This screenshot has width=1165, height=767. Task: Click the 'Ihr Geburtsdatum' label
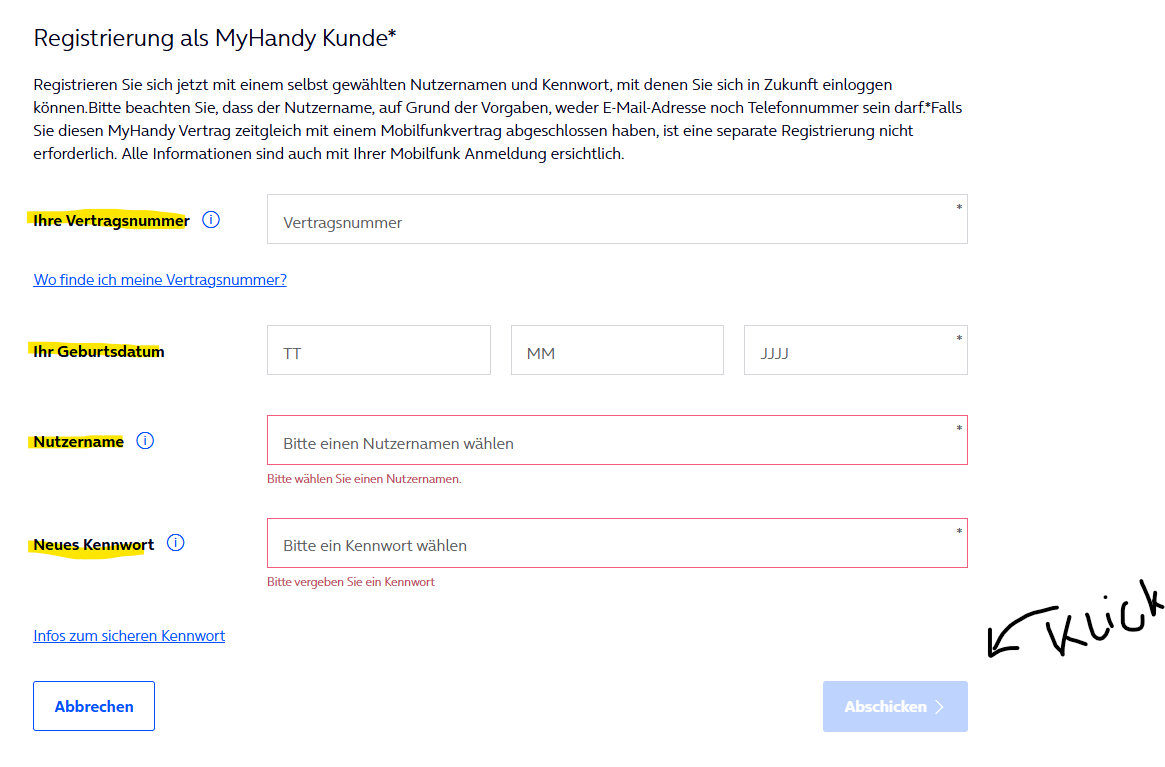[x=99, y=352]
